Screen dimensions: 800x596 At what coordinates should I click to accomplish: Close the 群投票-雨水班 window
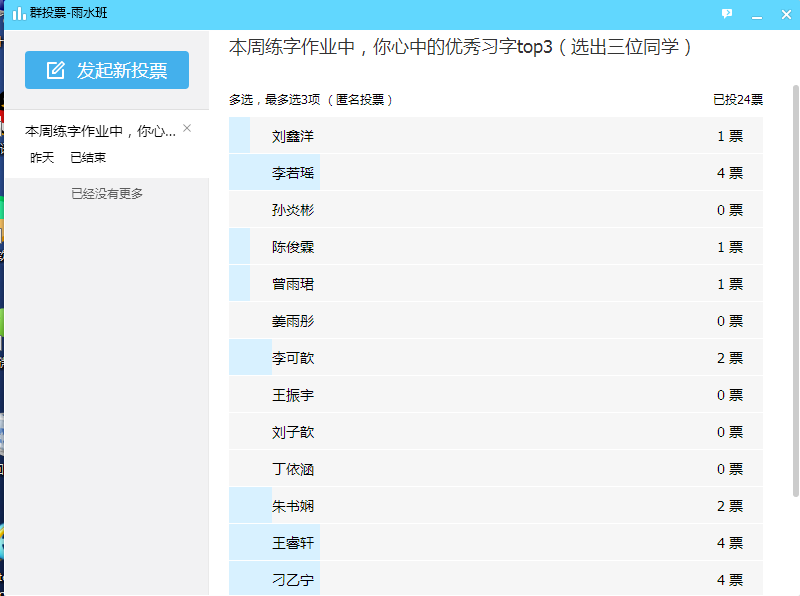pyautogui.click(x=786, y=14)
